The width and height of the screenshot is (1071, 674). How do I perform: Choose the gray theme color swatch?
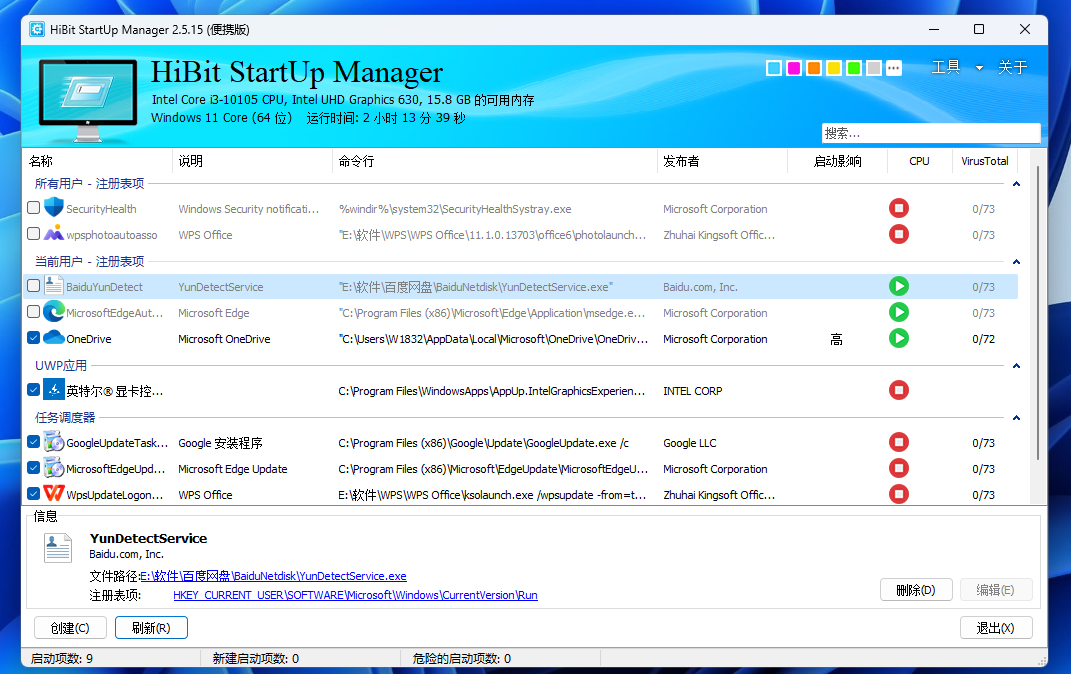[x=874, y=68]
